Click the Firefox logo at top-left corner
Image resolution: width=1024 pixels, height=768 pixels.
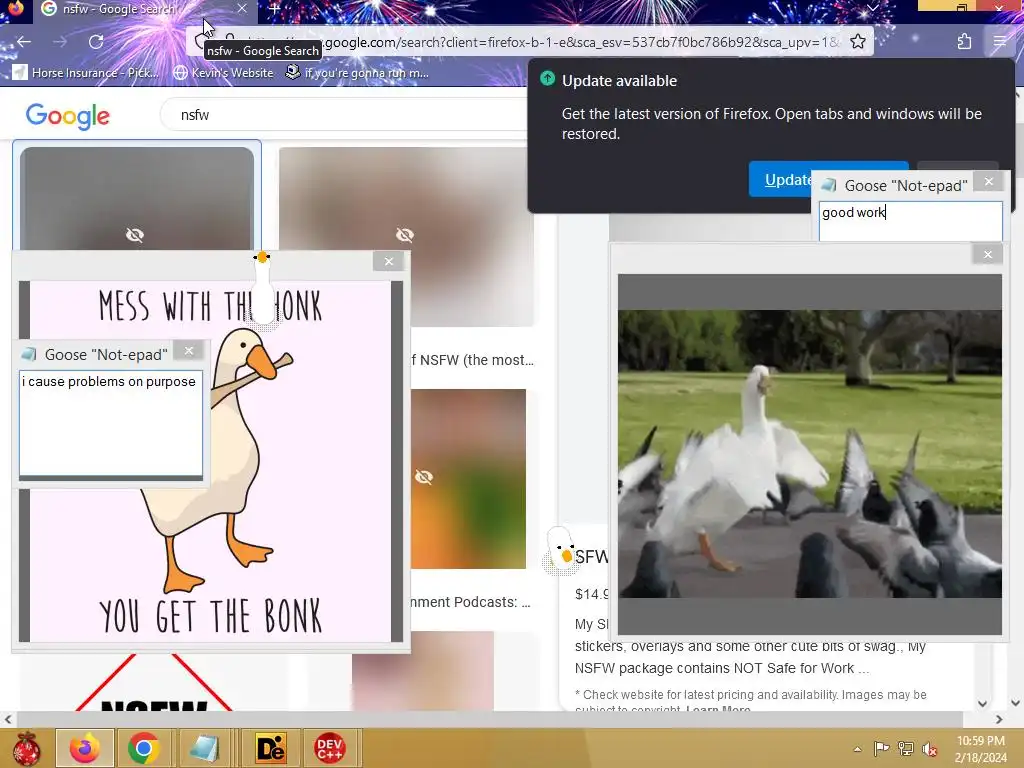16,8
